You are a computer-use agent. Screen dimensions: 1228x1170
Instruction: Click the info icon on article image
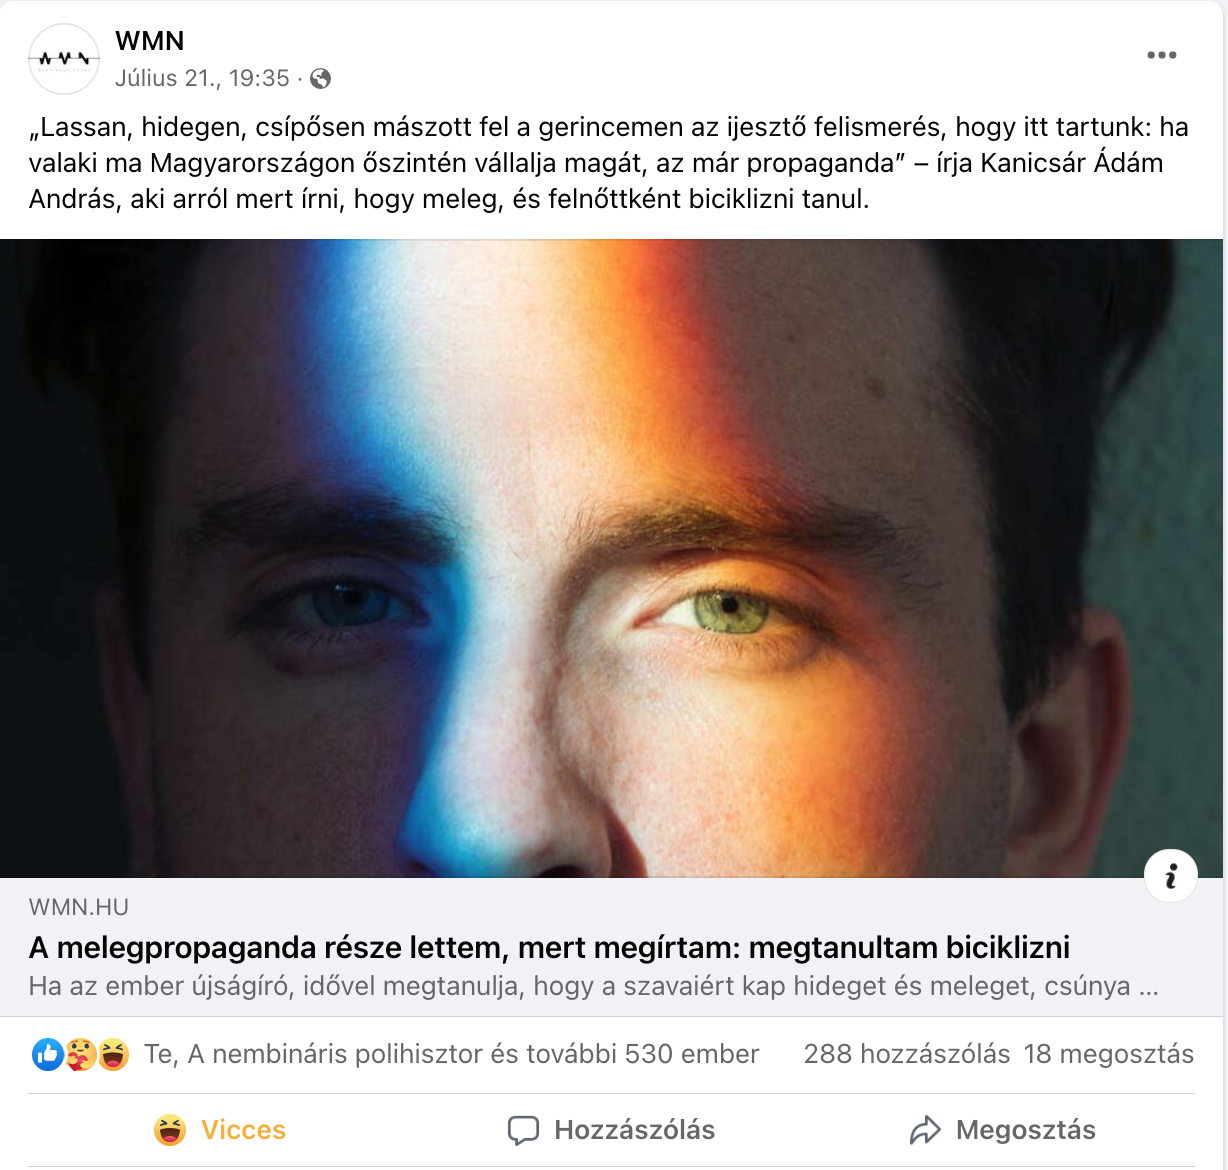click(1170, 876)
